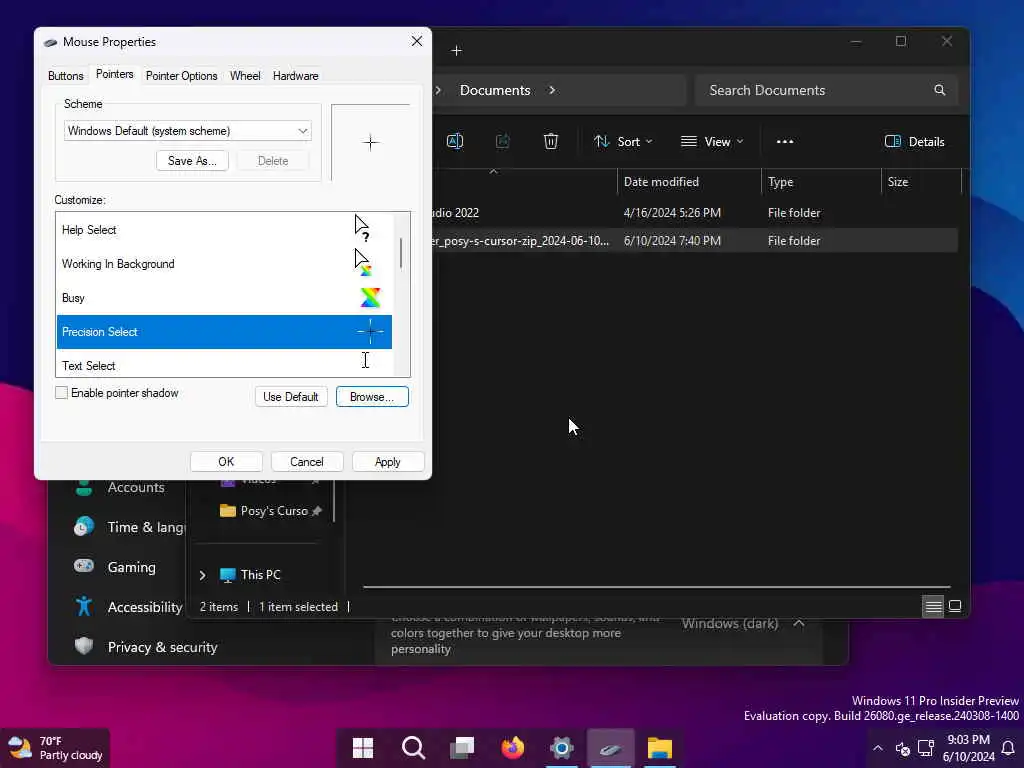Click the network icon in system tray
Image resolution: width=1024 pixels, height=768 pixels.
click(x=926, y=748)
